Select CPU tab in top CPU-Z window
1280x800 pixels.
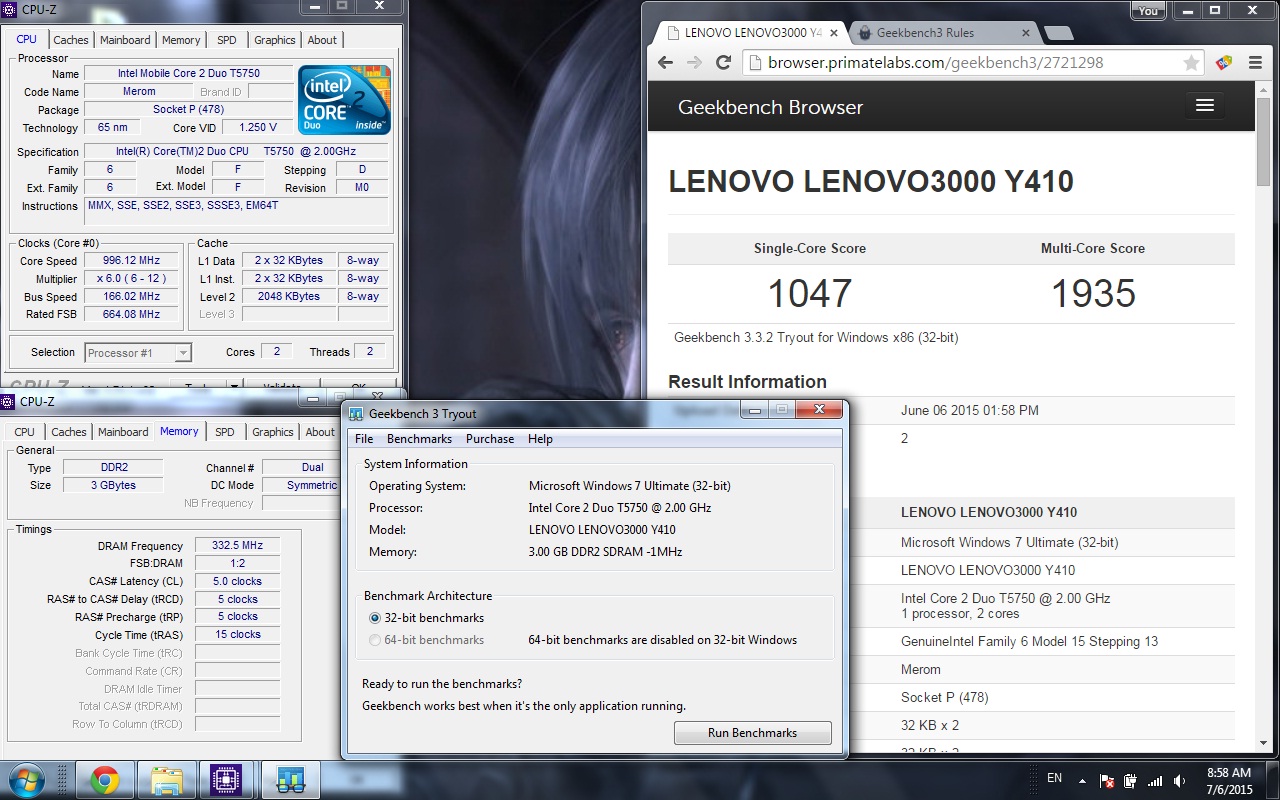tap(26, 39)
